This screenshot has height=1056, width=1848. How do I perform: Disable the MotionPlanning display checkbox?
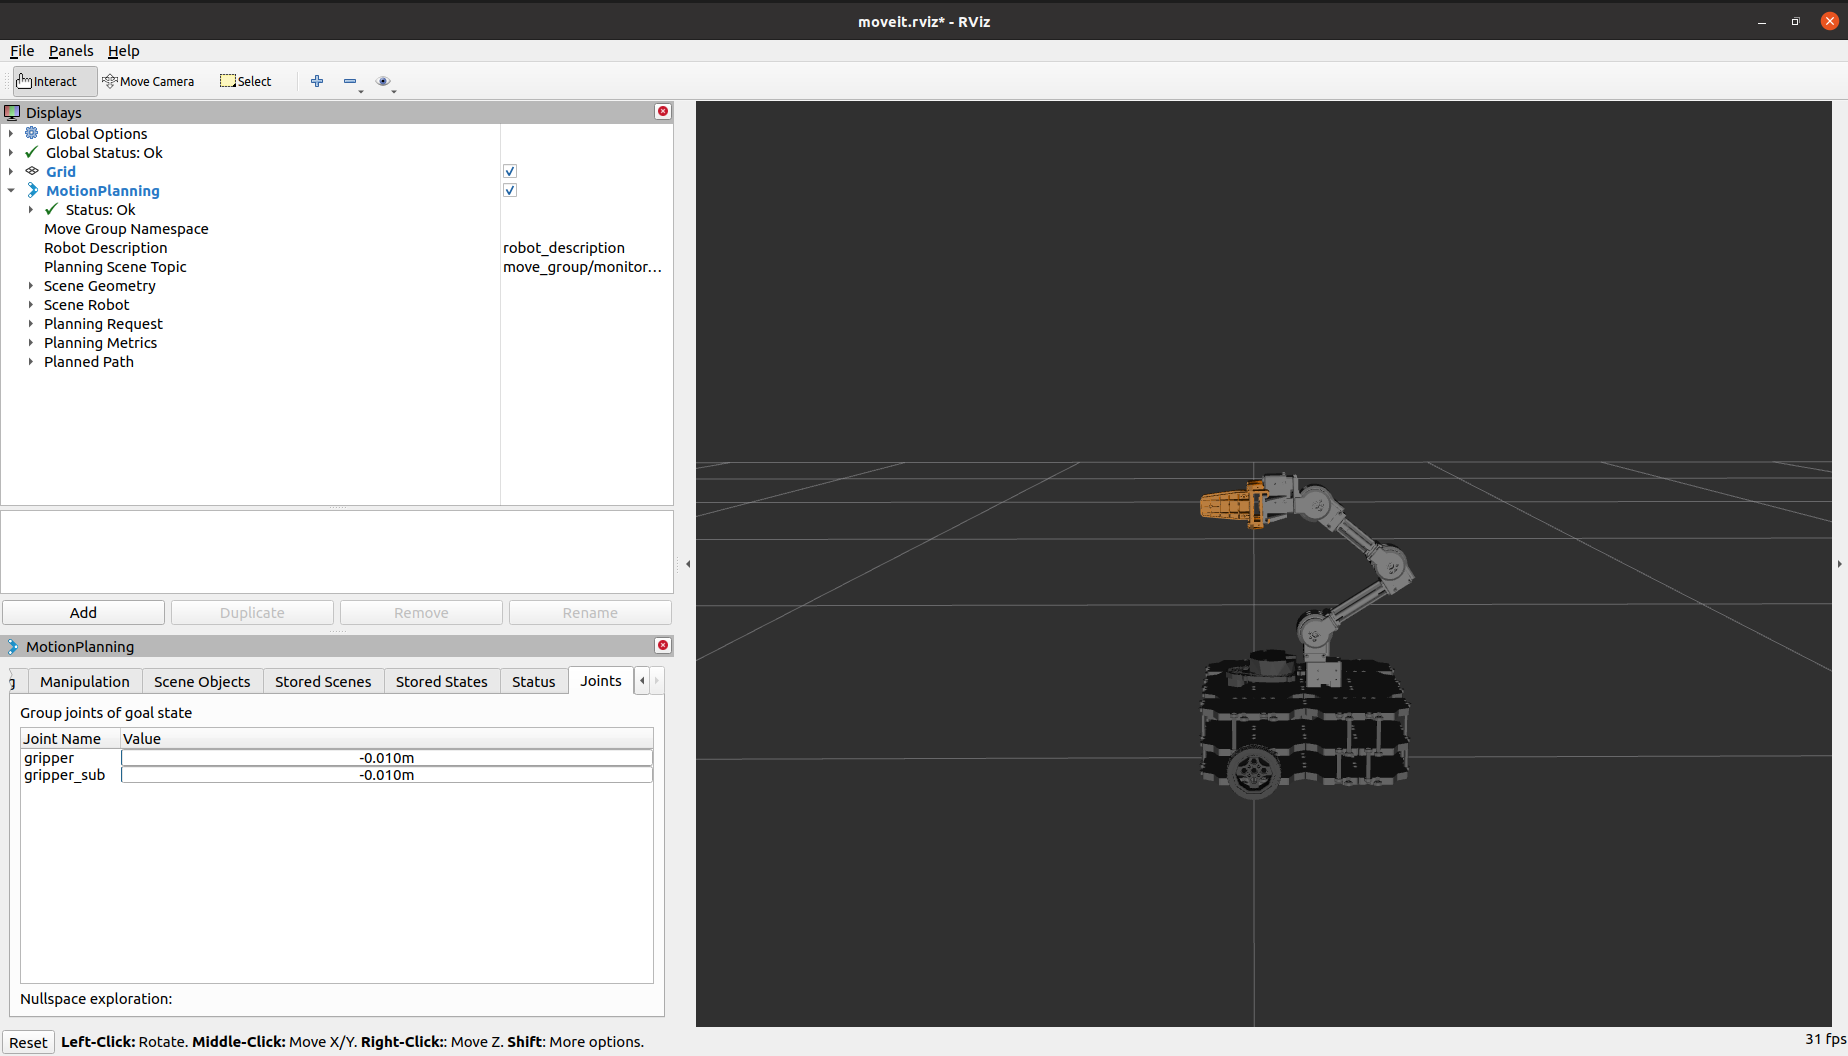pyautogui.click(x=510, y=190)
